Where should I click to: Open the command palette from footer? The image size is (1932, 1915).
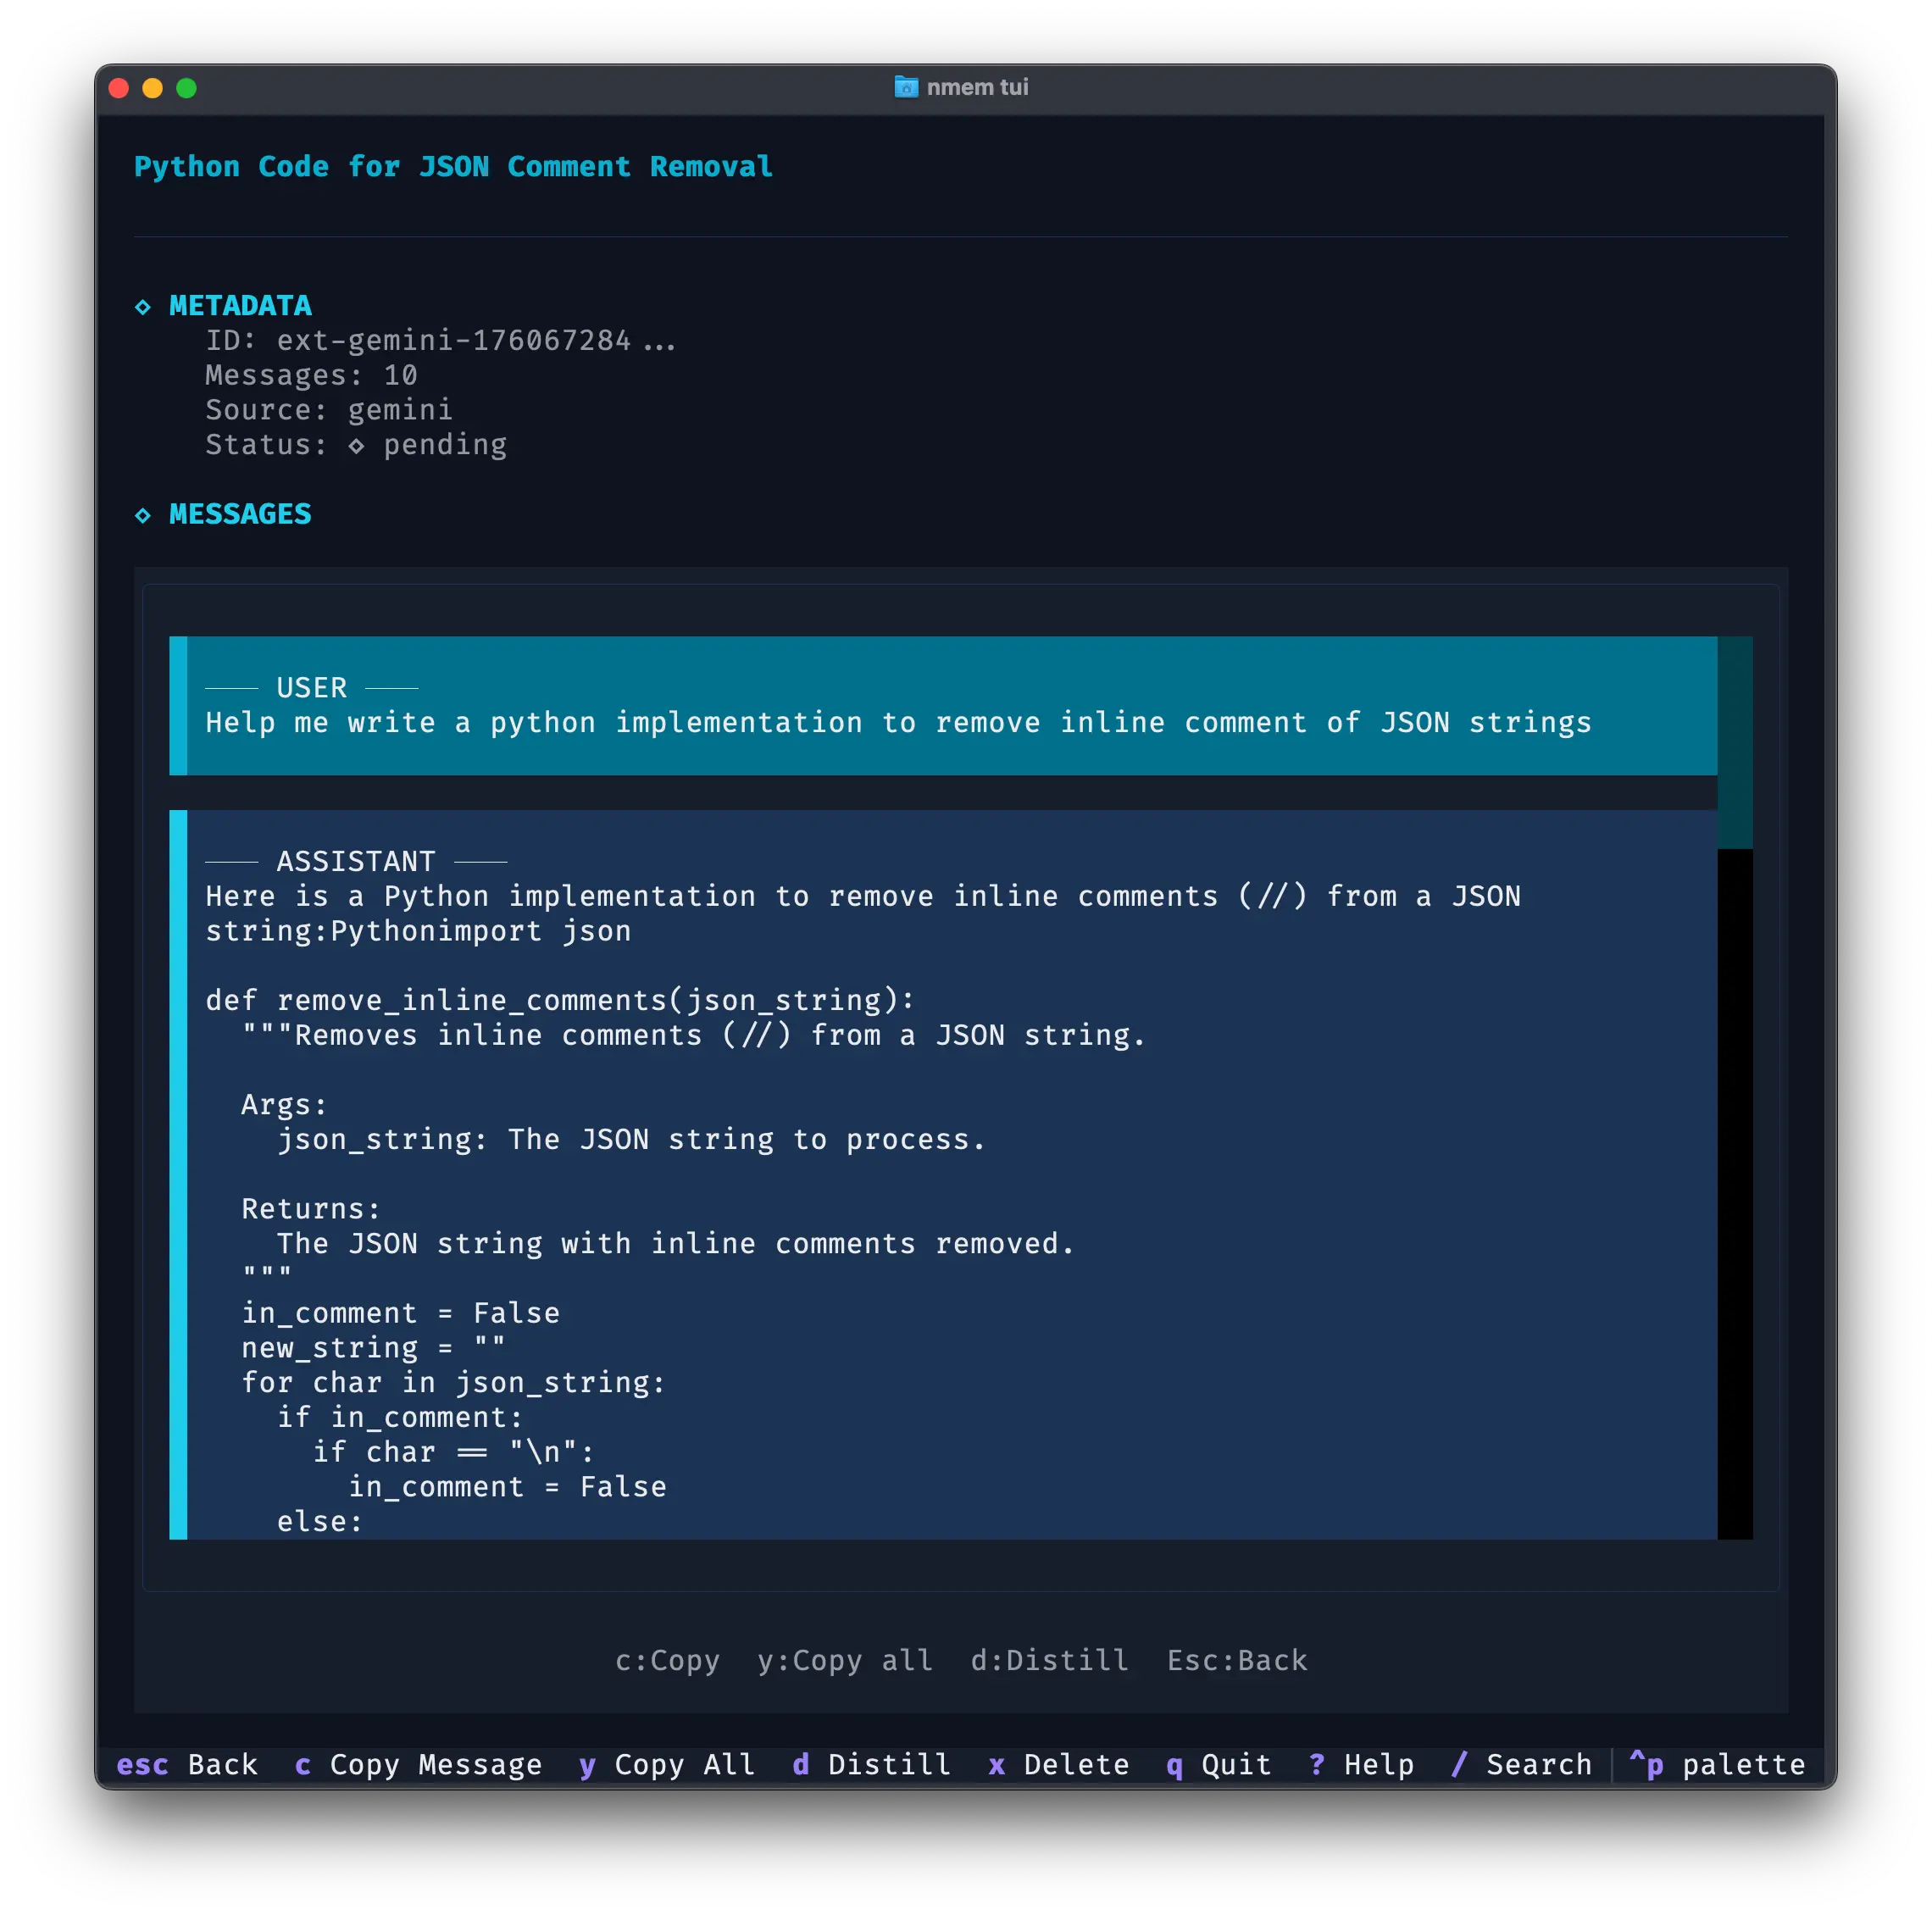(1717, 1765)
